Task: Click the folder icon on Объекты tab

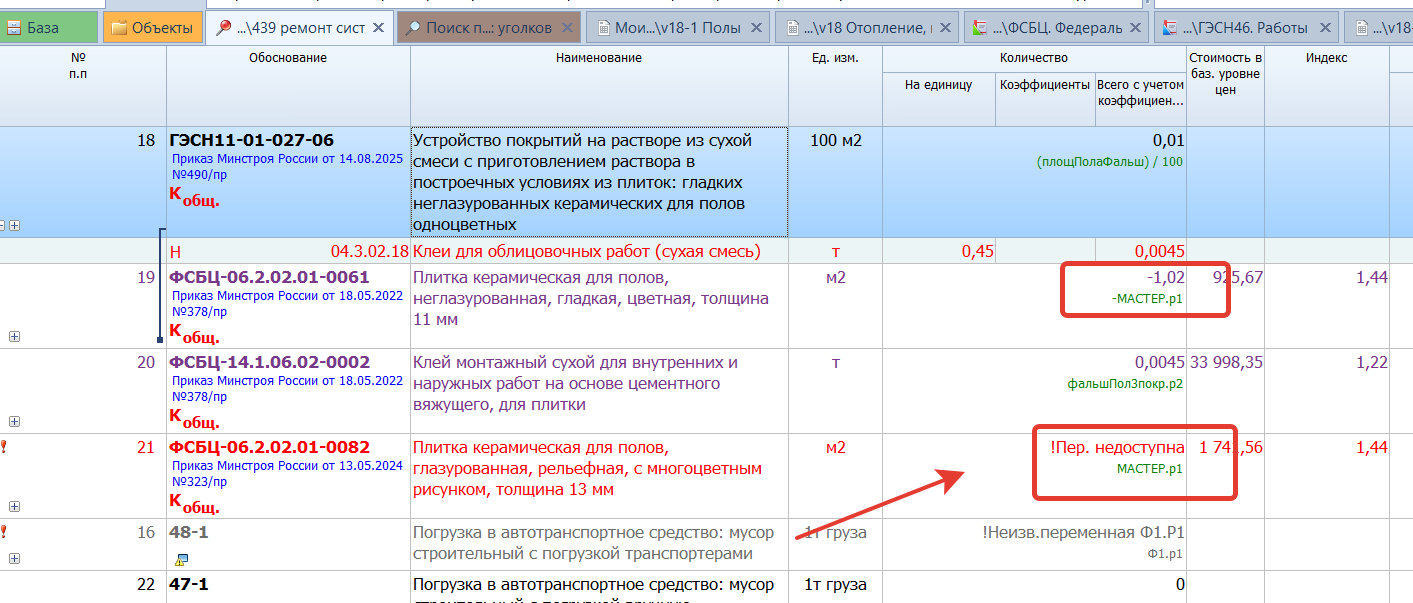Action: click(119, 28)
